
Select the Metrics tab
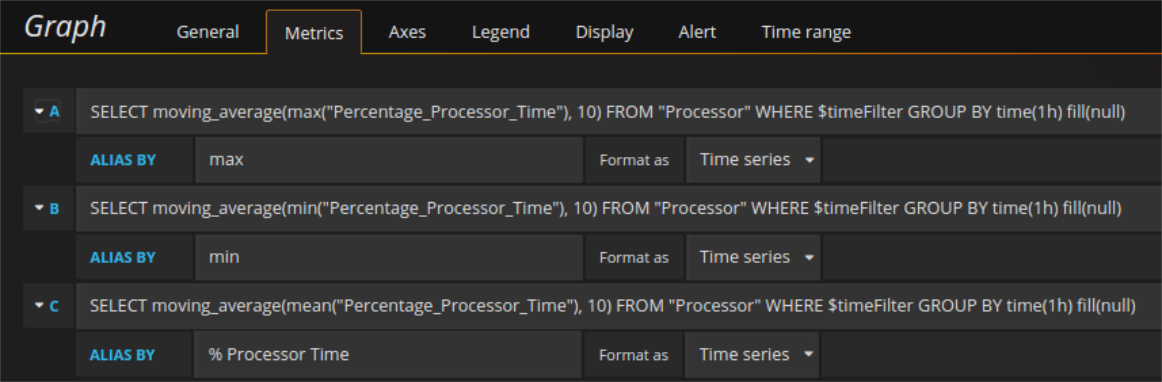tap(314, 33)
